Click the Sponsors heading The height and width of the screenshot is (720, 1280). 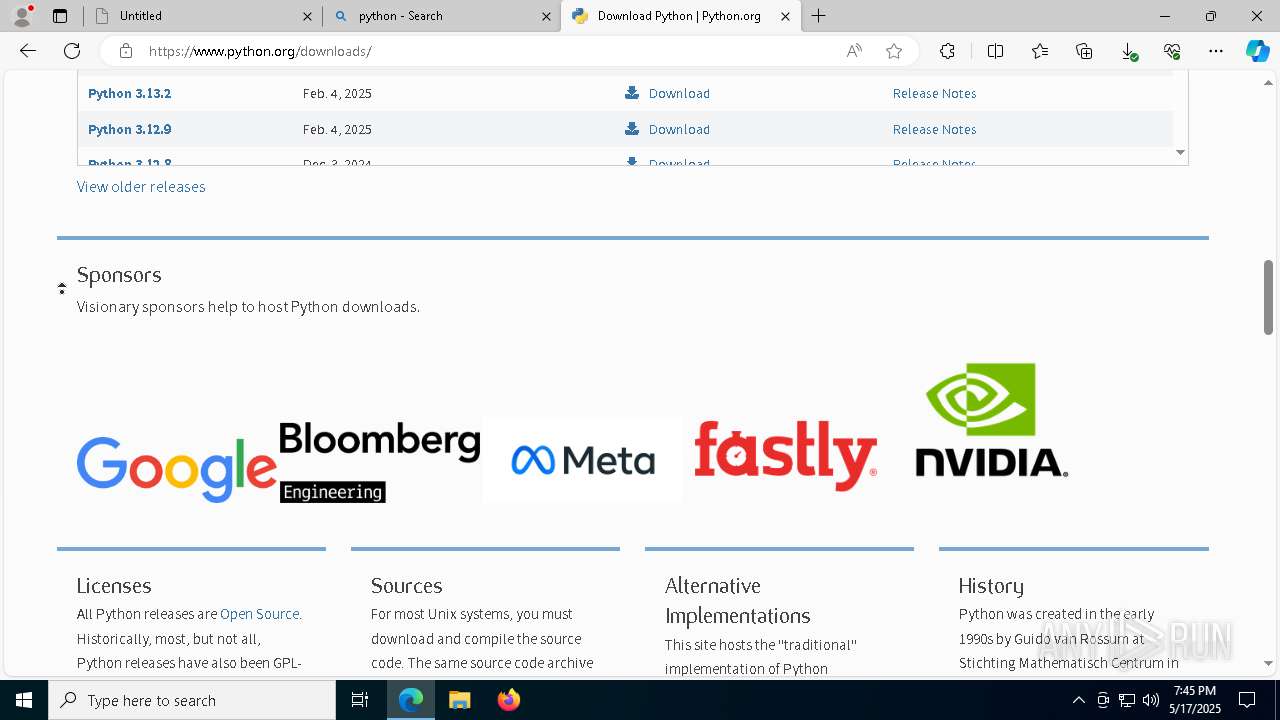(119, 275)
